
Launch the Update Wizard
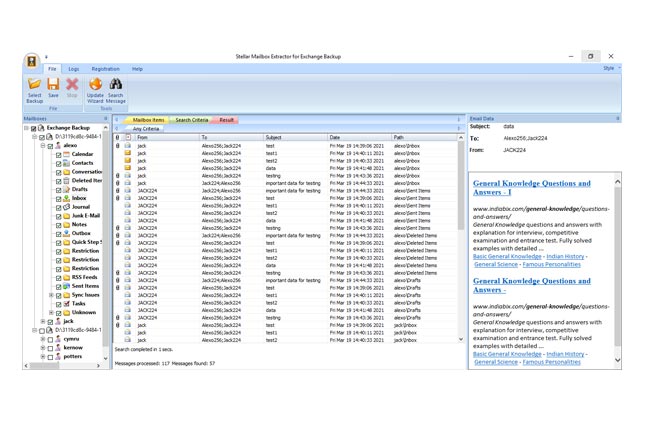95,90
